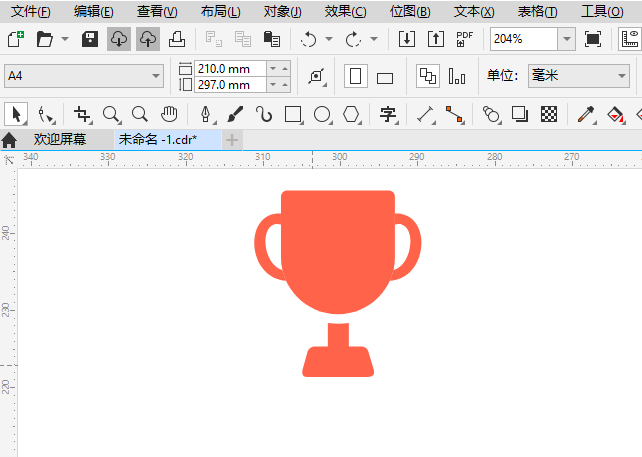The width and height of the screenshot is (642, 457).
Task: Click the Export icon
Action: coord(436,39)
